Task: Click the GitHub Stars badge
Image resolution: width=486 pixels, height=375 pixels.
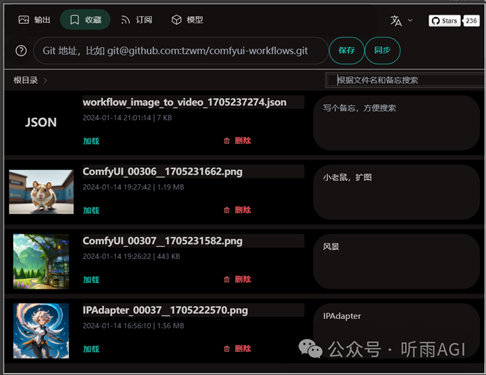Action: pyautogui.click(x=445, y=21)
